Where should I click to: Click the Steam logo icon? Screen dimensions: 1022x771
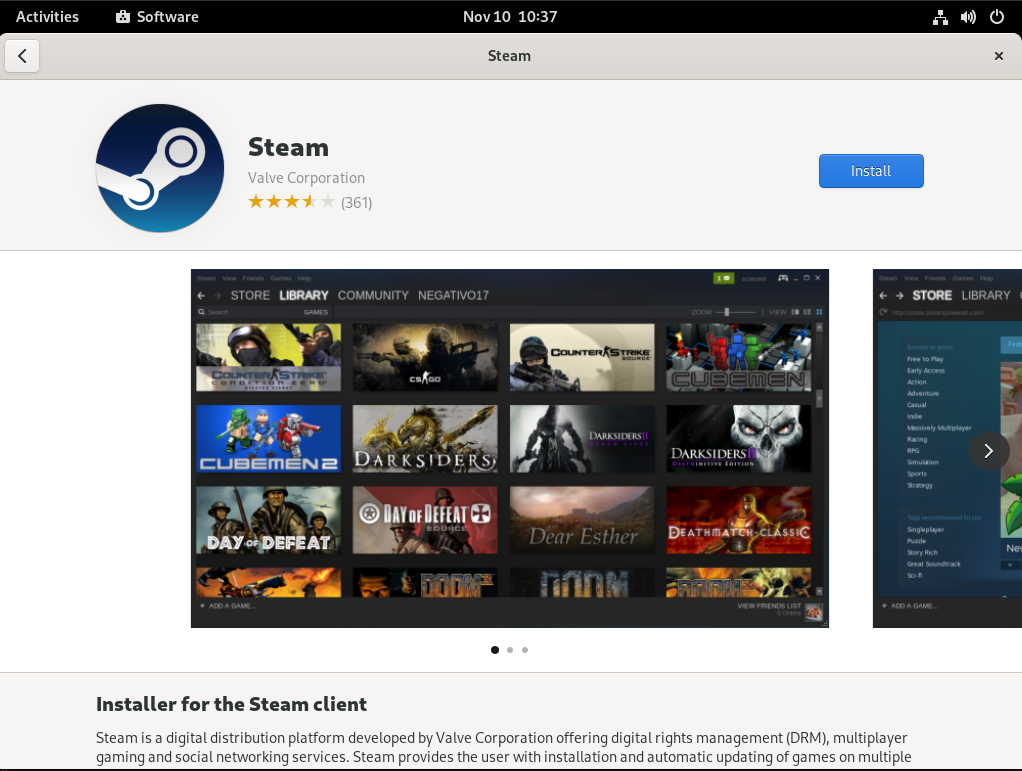point(160,168)
